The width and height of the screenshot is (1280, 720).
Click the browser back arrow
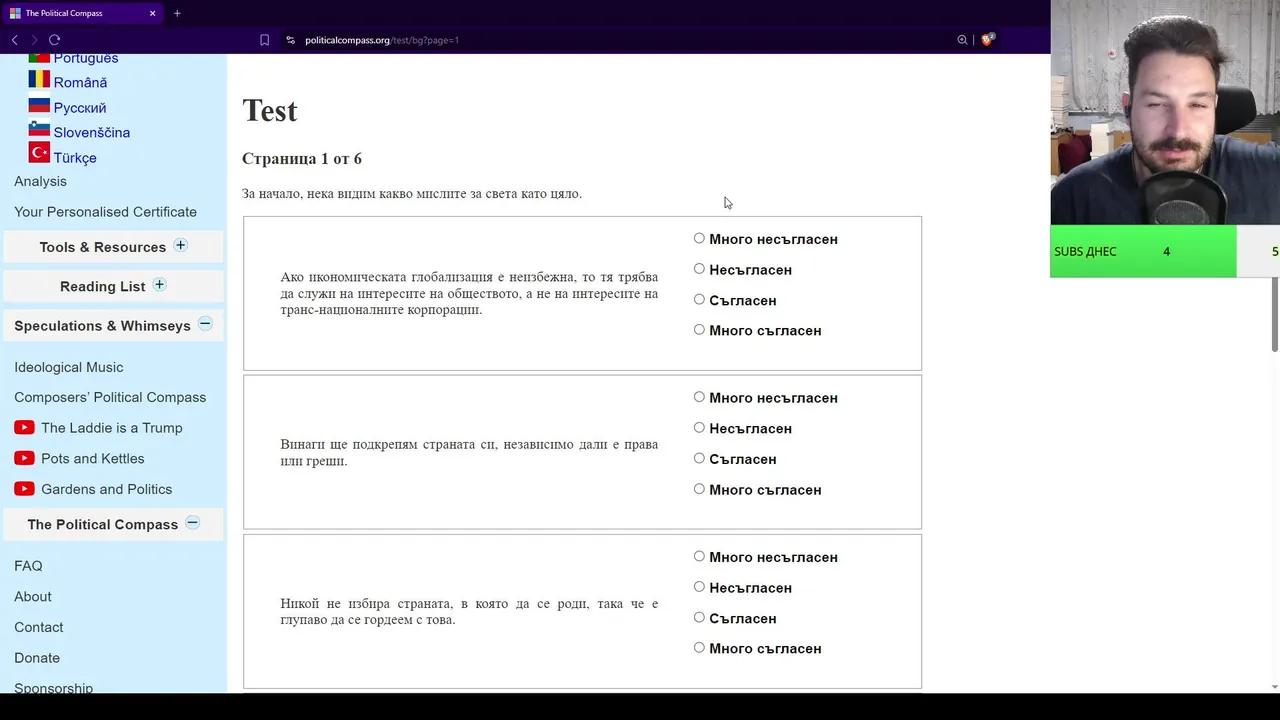click(14, 40)
